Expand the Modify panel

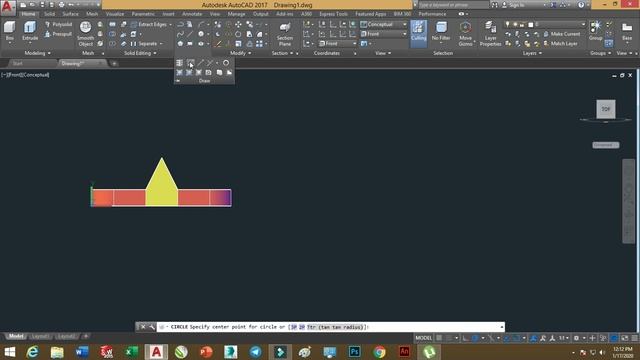tap(240, 53)
